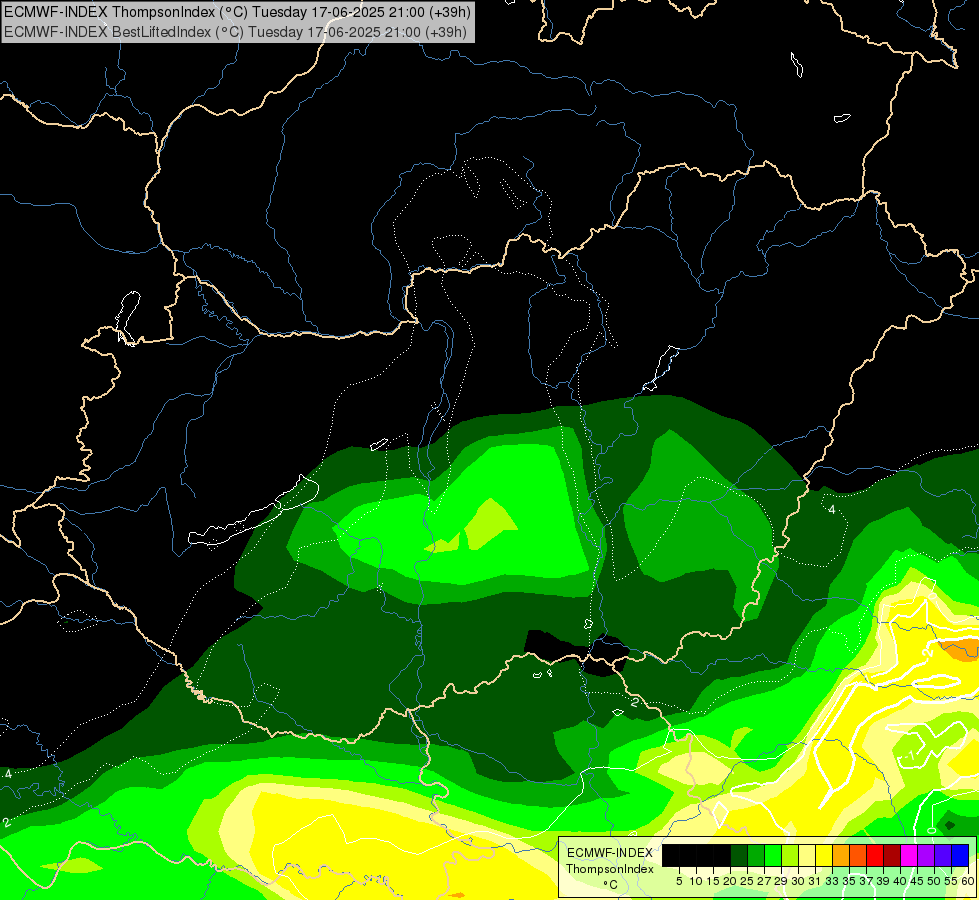Click the ThompsonIndex label in the legend
The width and height of the screenshot is (979, 900).
pos(609,869)
